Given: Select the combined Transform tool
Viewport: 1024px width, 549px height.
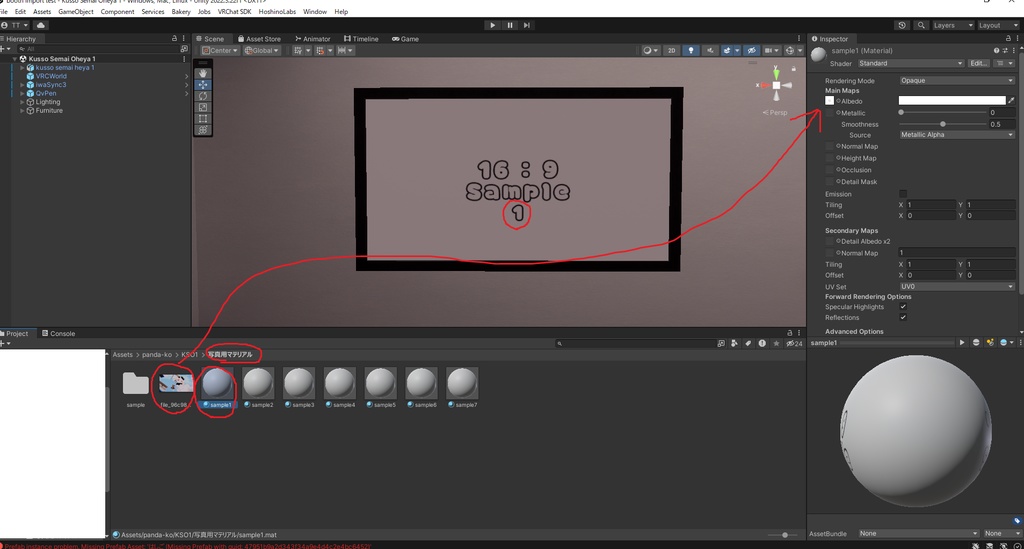Looking at the screenshot, I should (x=203, y=129).
